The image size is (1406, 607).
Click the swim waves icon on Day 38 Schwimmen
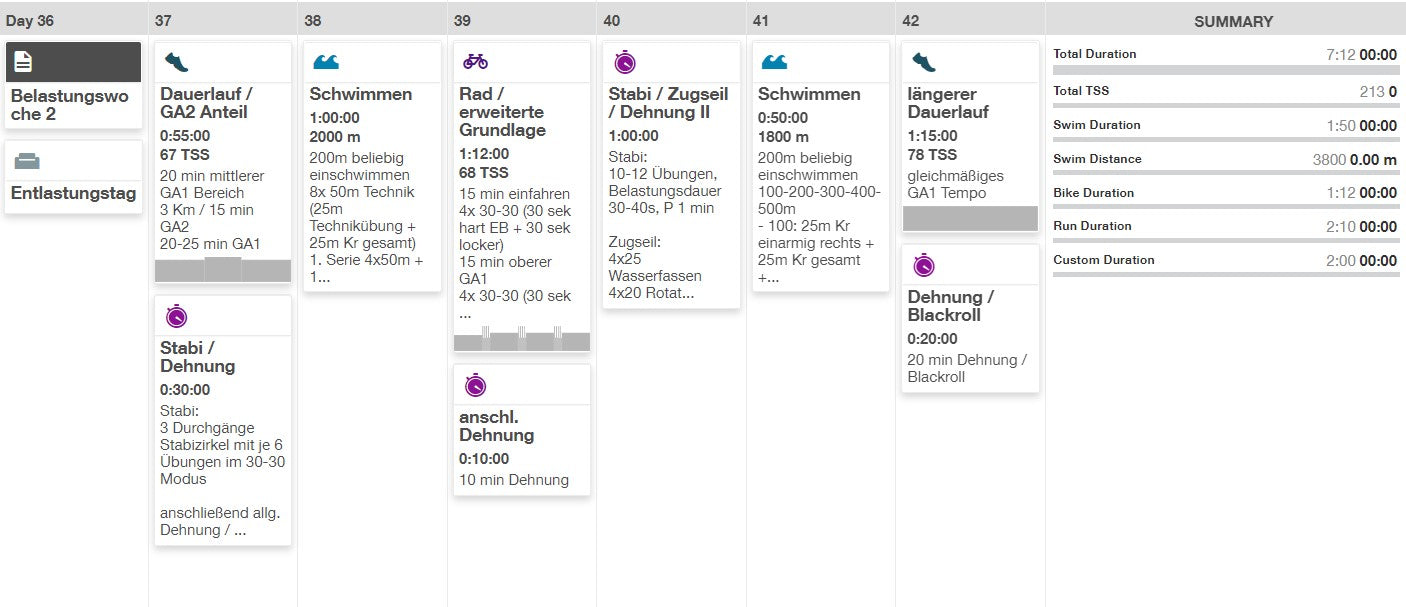(x=326, y=61)
